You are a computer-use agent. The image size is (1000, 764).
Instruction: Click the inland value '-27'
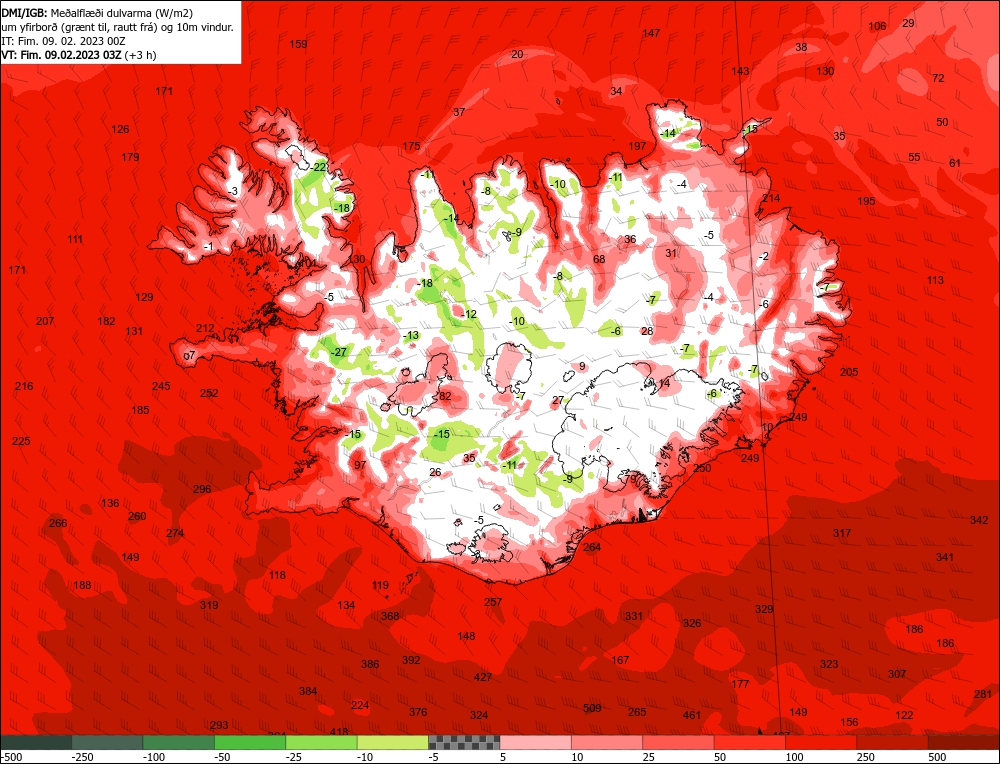339,352
